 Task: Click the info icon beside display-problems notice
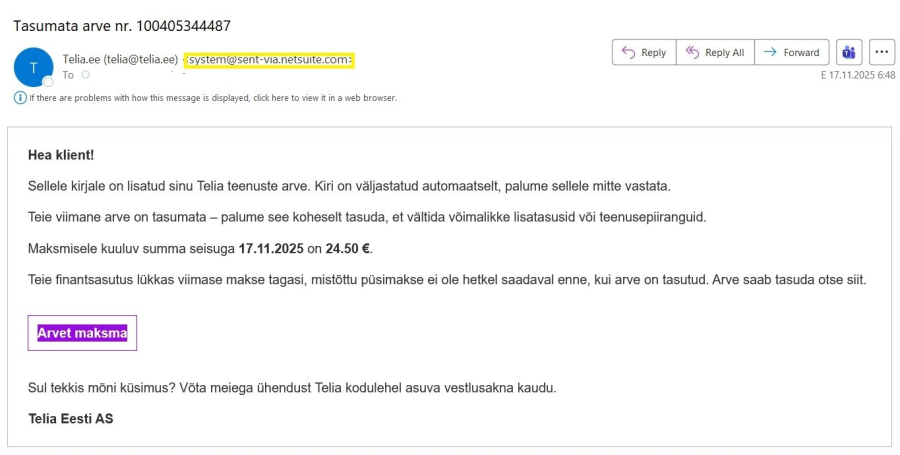pyautogui.click(x=20, y=98)
